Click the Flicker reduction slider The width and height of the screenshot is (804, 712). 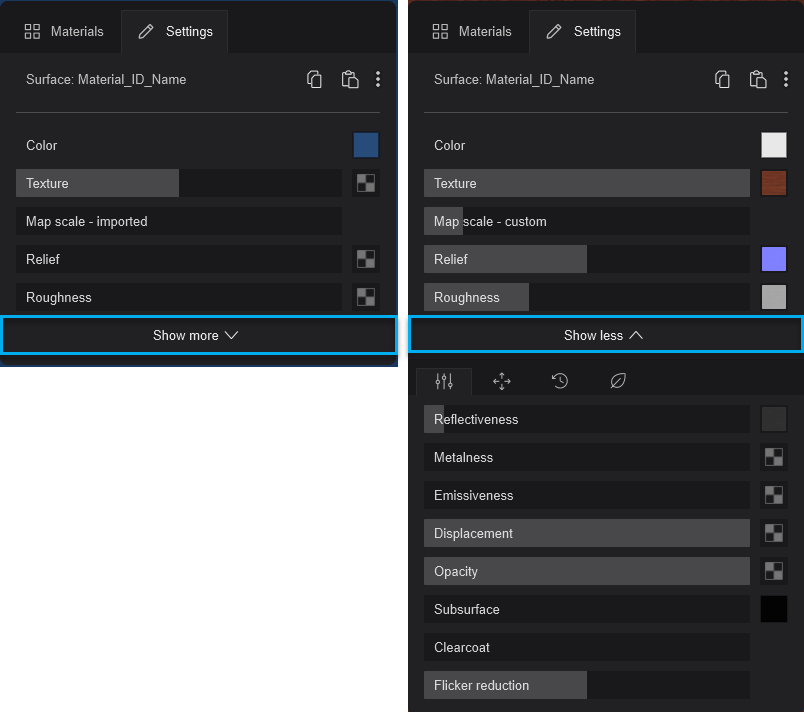point(587,685)
